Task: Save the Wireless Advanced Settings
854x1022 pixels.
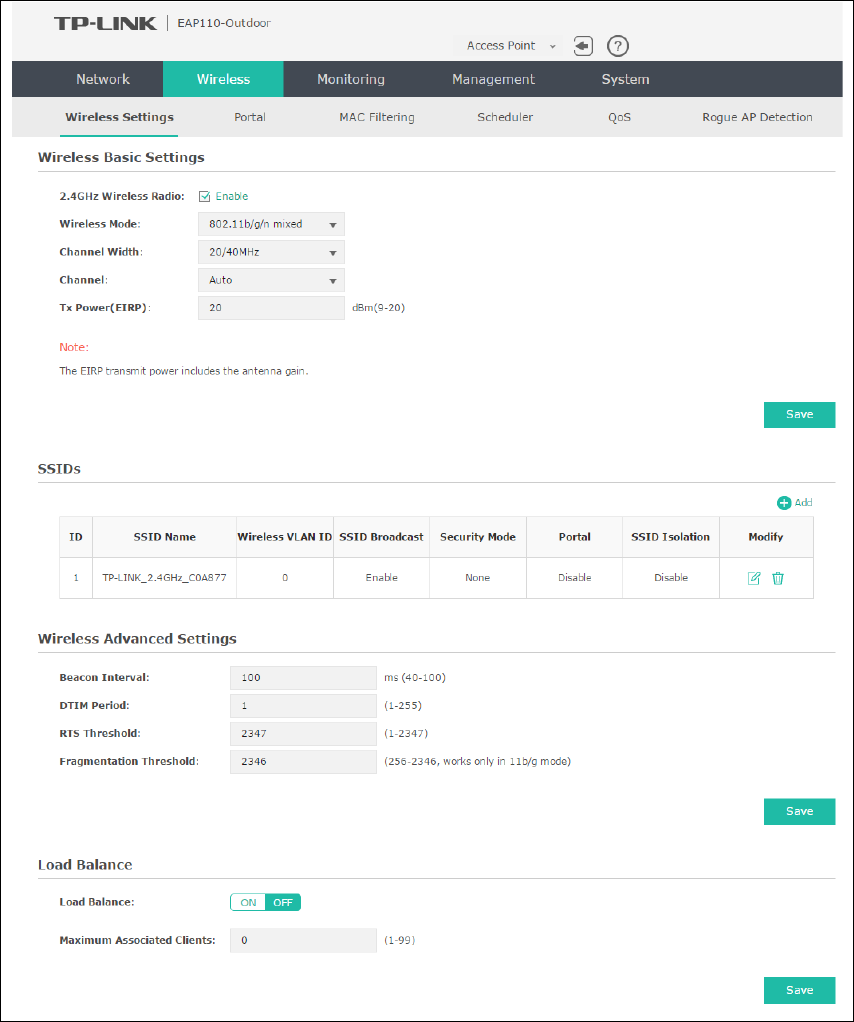Action: (799, 811)
